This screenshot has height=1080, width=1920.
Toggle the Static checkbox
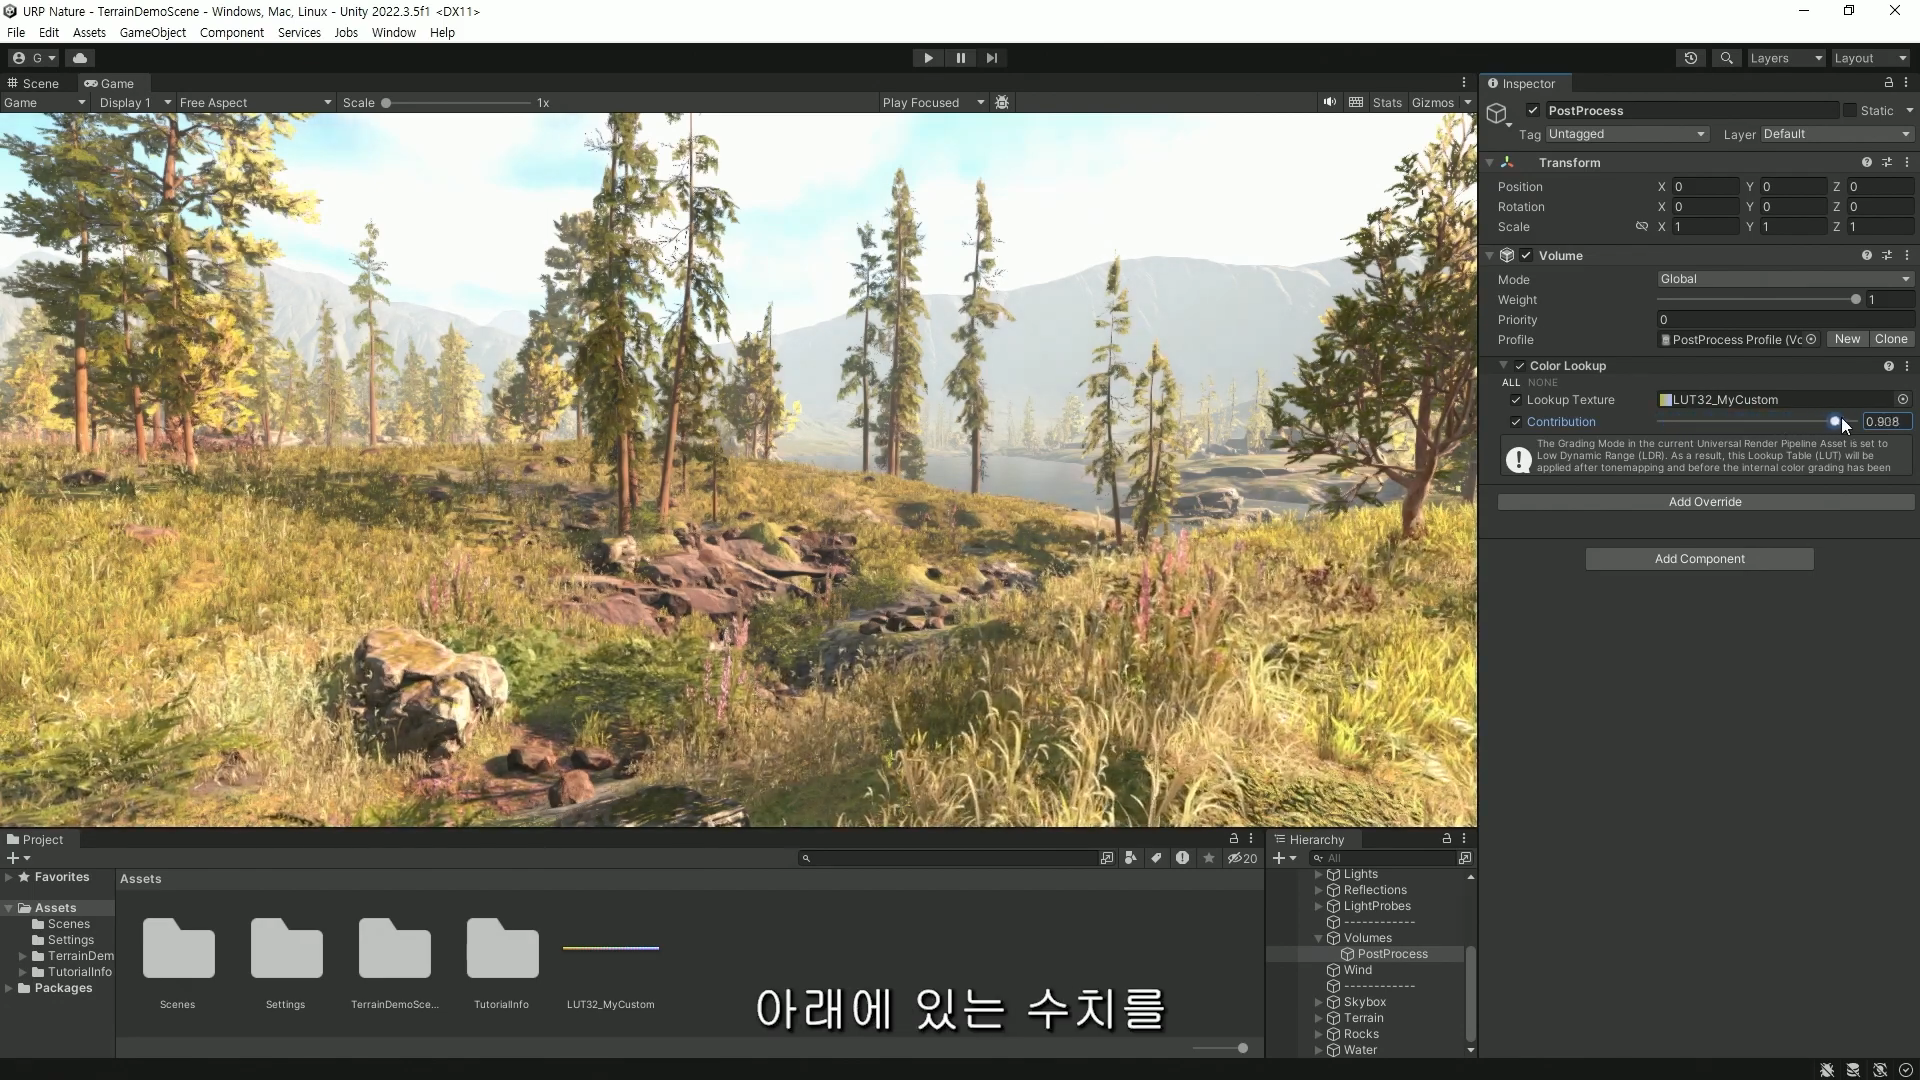tap(1849, 110)
